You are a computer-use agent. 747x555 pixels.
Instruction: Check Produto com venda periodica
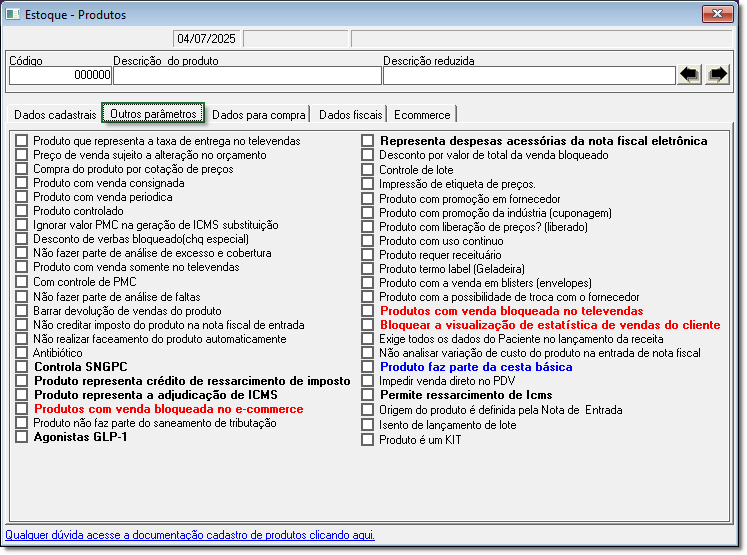click(x=21, y=197)
